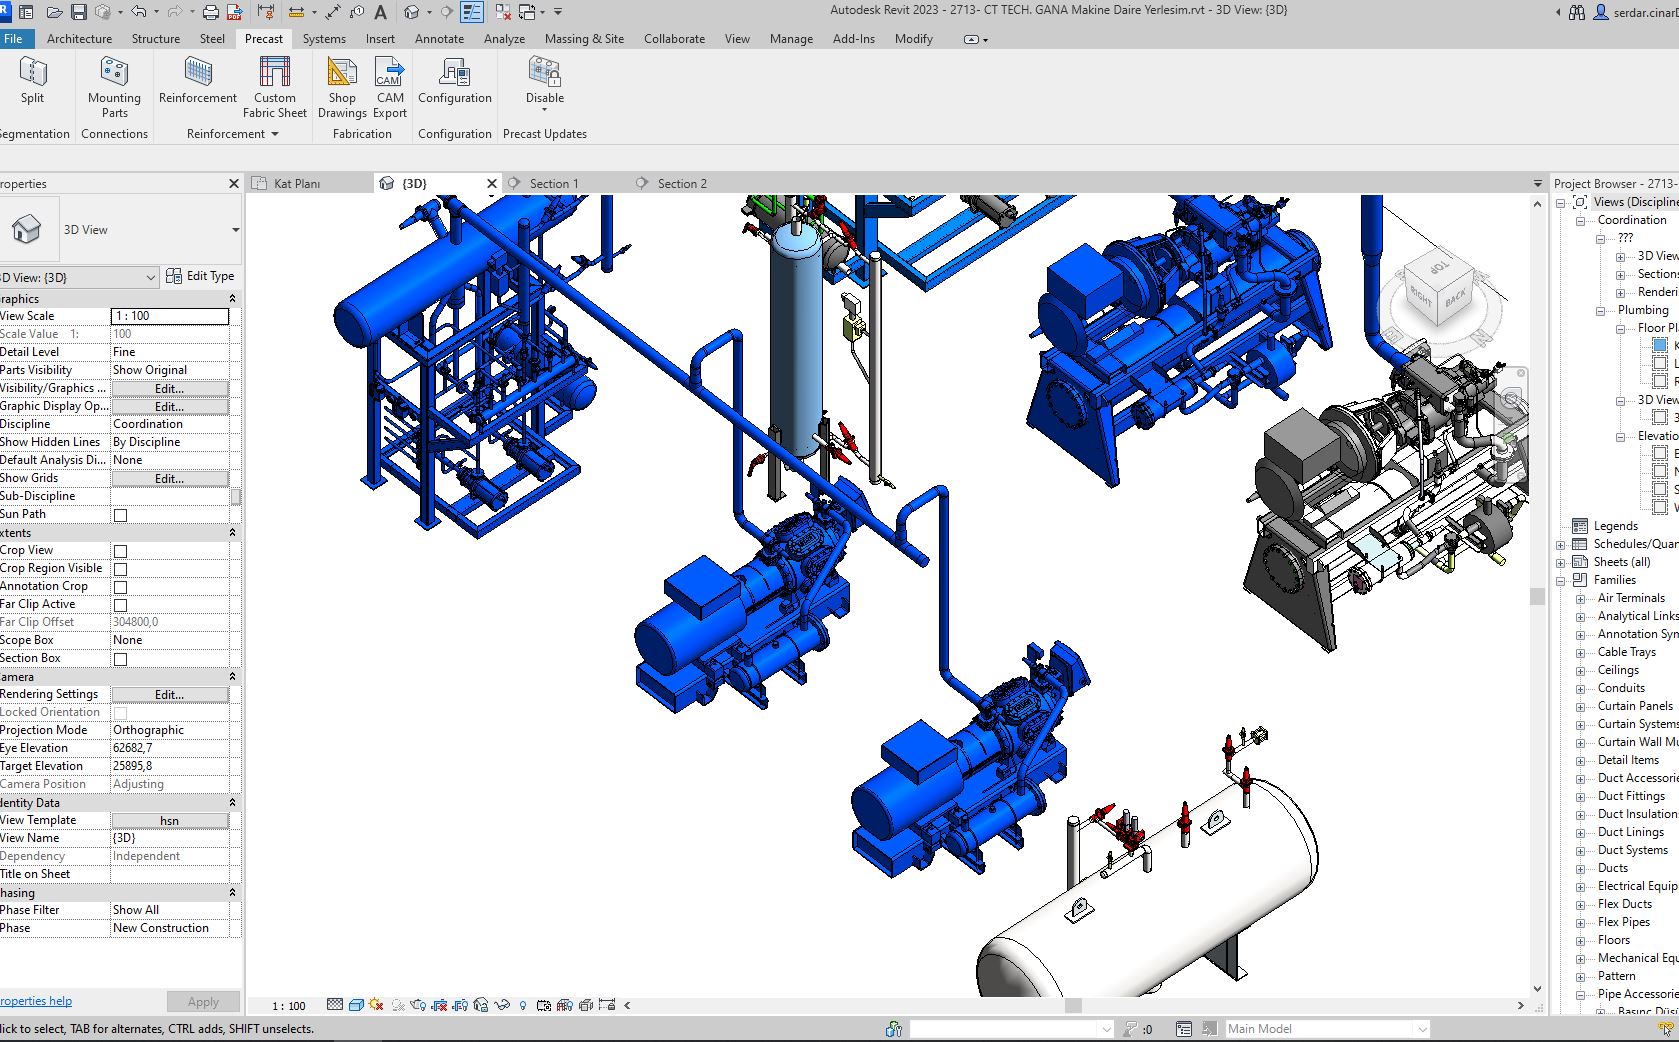Open the Collaborate ribbon tab
The image size is (1679, 1042).
click(x=673, y=39)
